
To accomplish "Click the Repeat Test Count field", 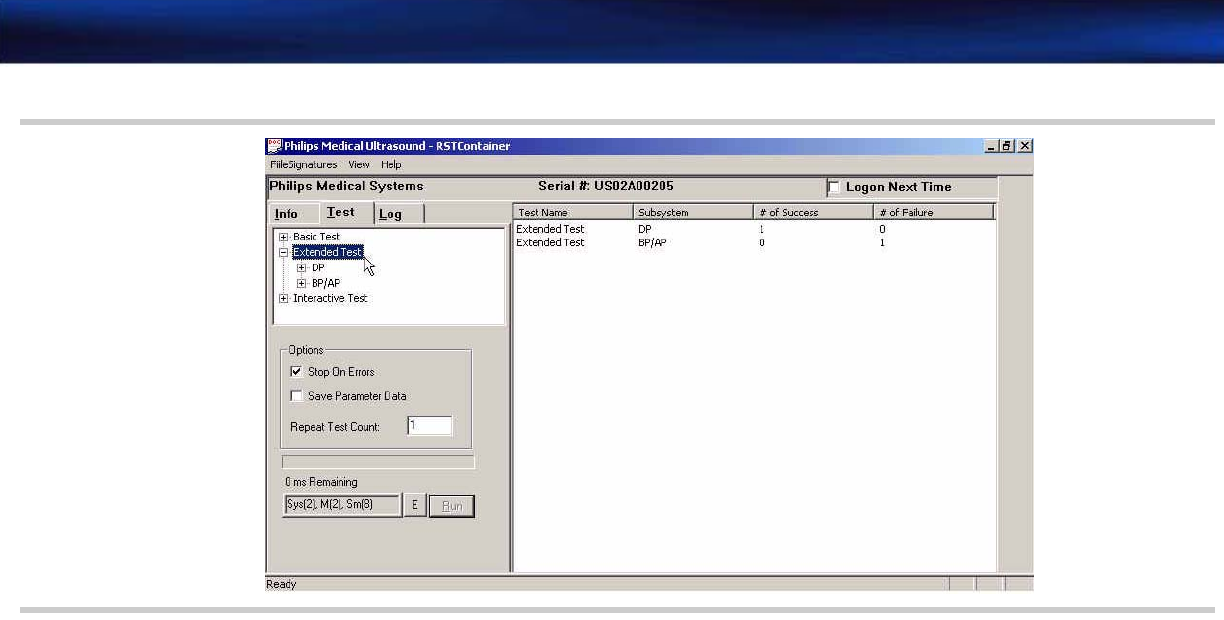I will 430,426.
